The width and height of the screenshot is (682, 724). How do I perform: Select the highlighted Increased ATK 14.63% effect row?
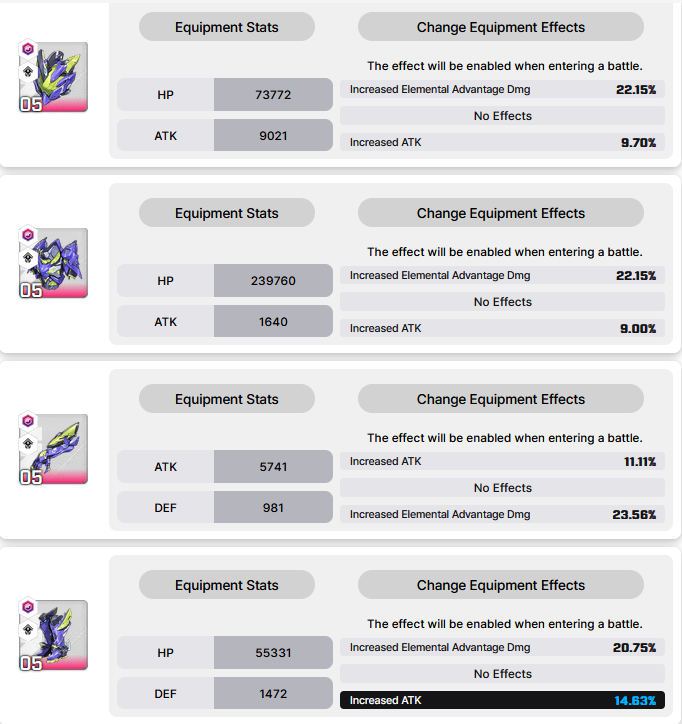[x=502, y=700]
